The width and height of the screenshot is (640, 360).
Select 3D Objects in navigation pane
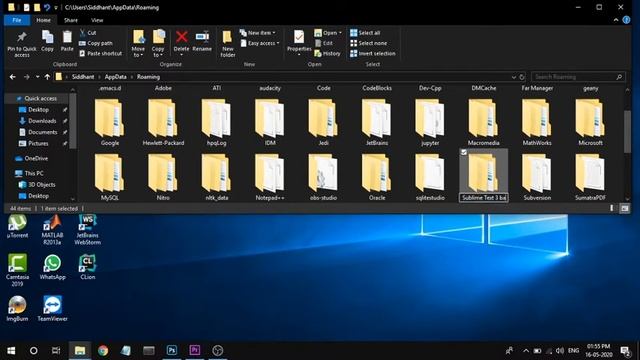[x=41, y=184]
